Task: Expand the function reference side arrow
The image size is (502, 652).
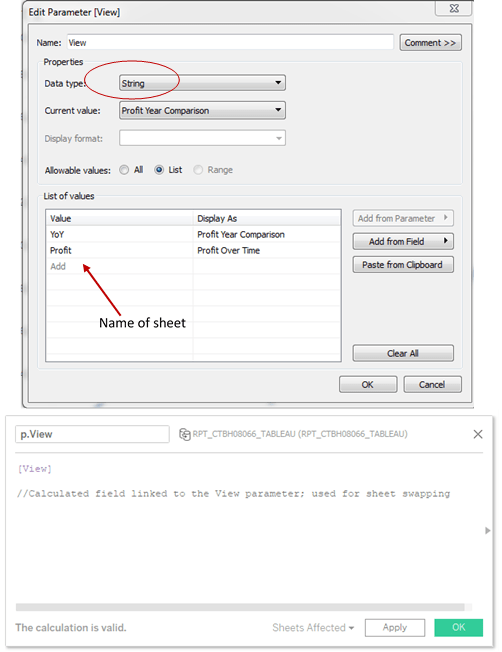Action: point(487,531)
